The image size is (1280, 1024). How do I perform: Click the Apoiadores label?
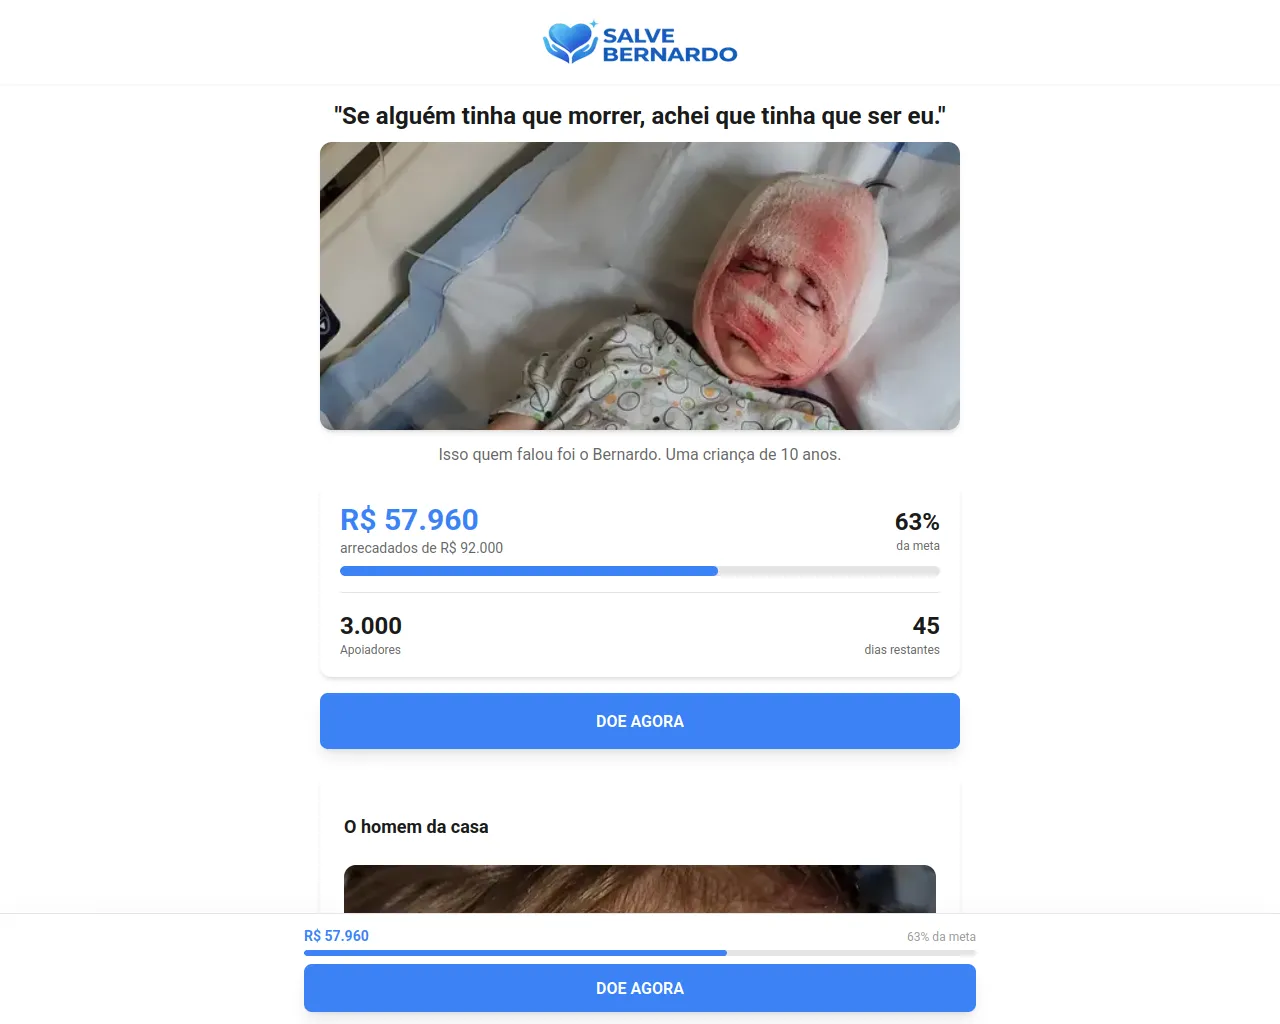[370, 650]
